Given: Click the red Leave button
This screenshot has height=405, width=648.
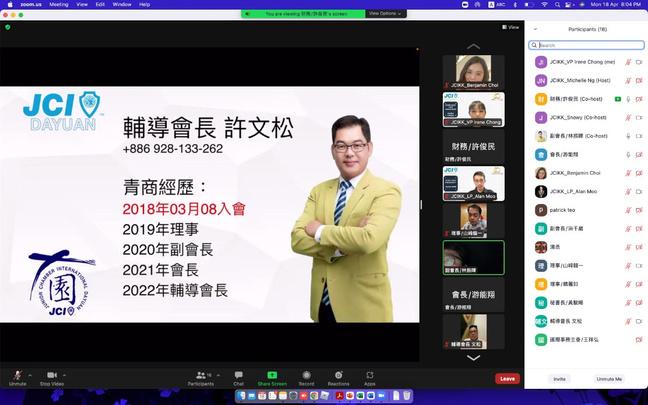Looking at the screenshot, I should (507, 379).
